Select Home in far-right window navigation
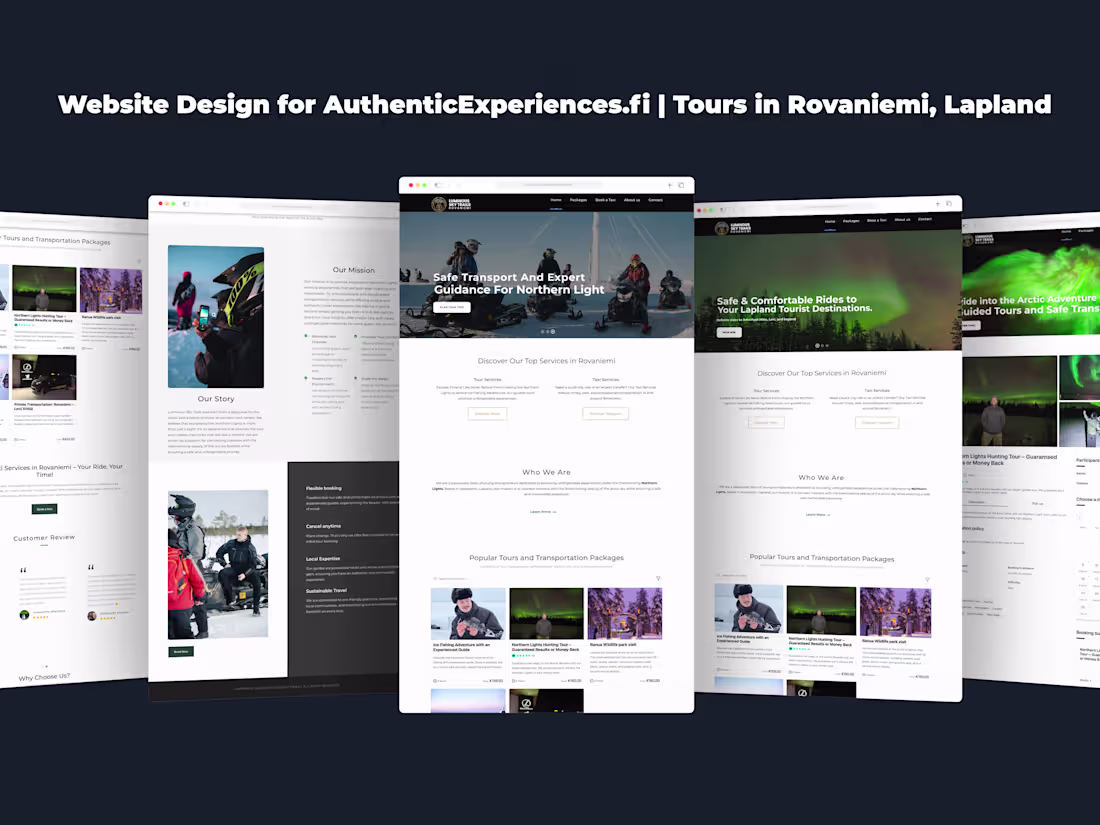This screenshot has width=1100, height=825. coord(1066,232)
